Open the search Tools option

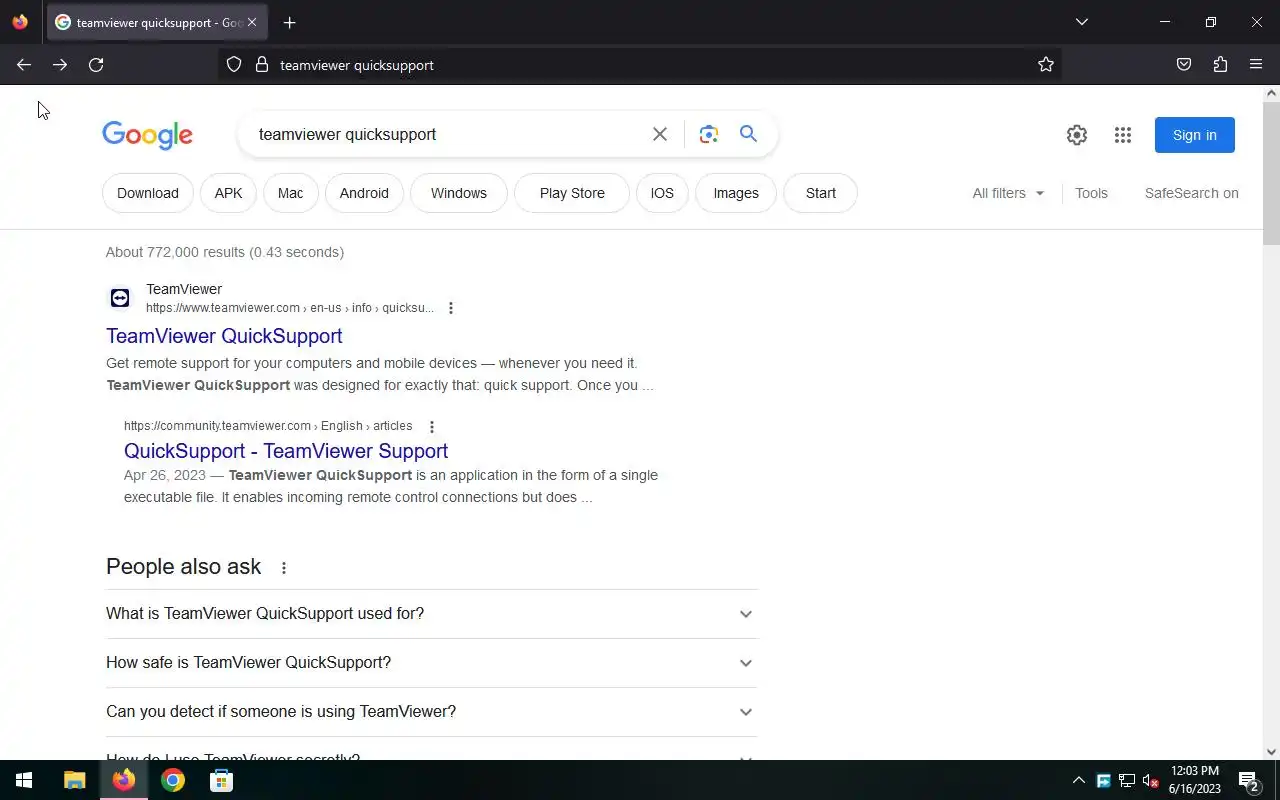1091,193
